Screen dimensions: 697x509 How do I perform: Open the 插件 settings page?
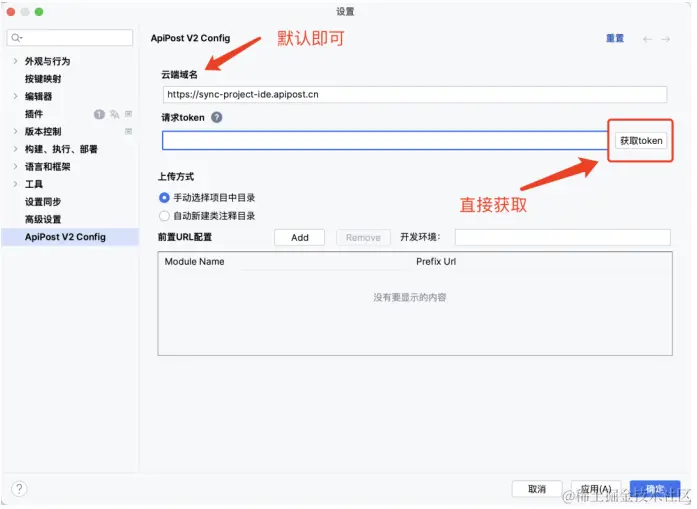pos(34,115)
